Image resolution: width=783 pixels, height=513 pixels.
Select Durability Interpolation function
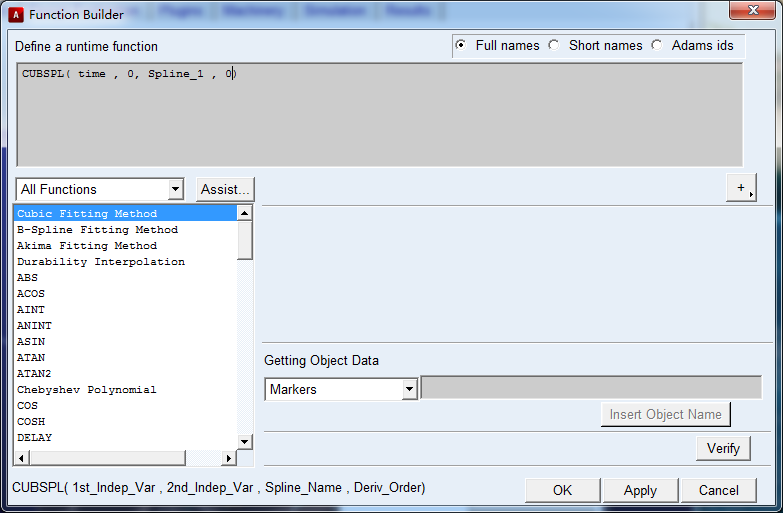(x=125, y=262)
